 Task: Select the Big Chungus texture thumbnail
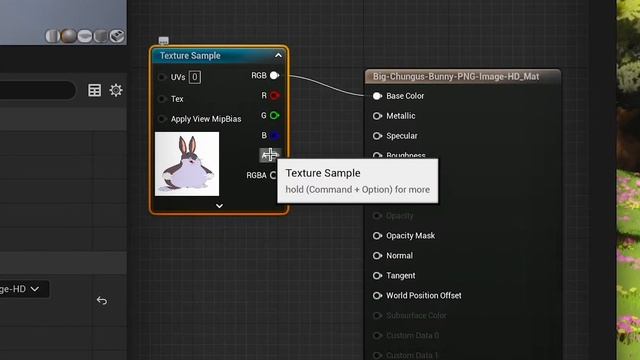pyautogui.click(x=187, y=164)
